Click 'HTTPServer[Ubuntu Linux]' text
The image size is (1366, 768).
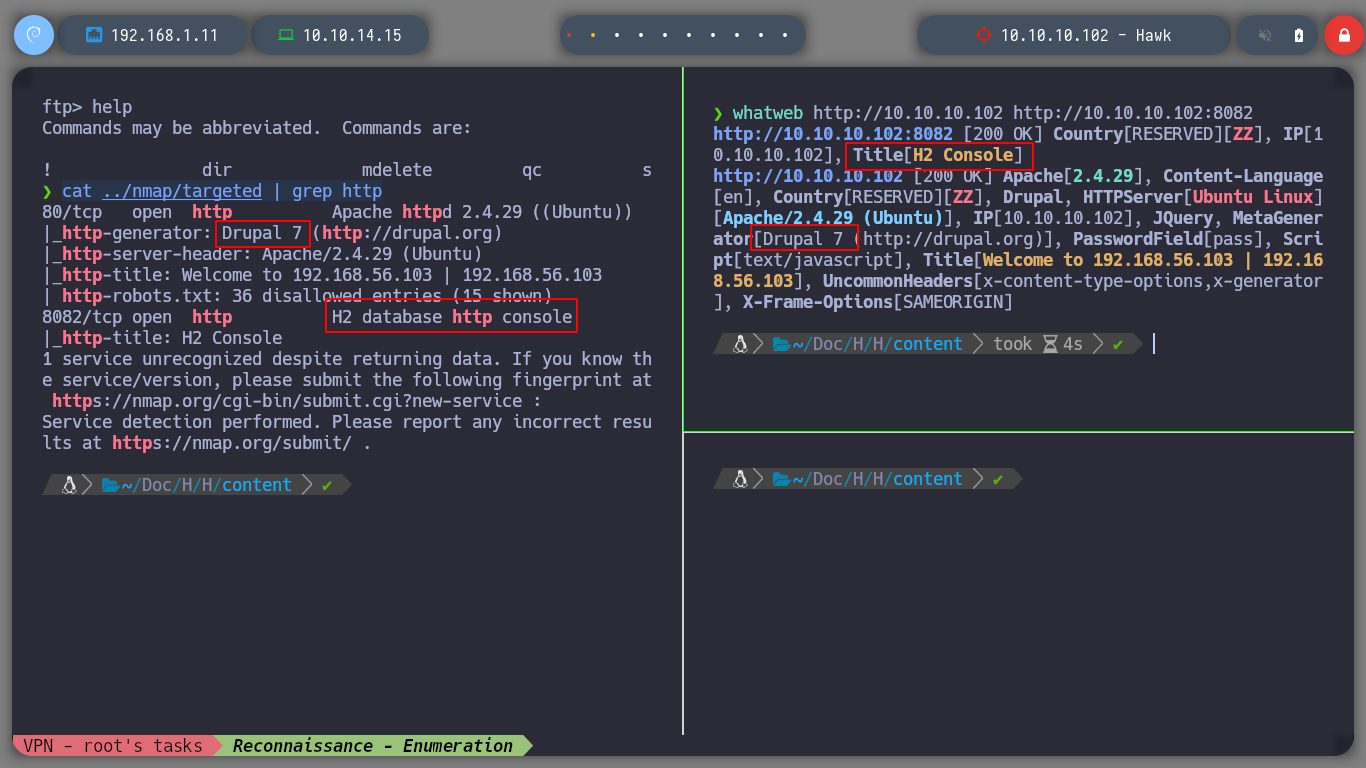pos(1203,197)
